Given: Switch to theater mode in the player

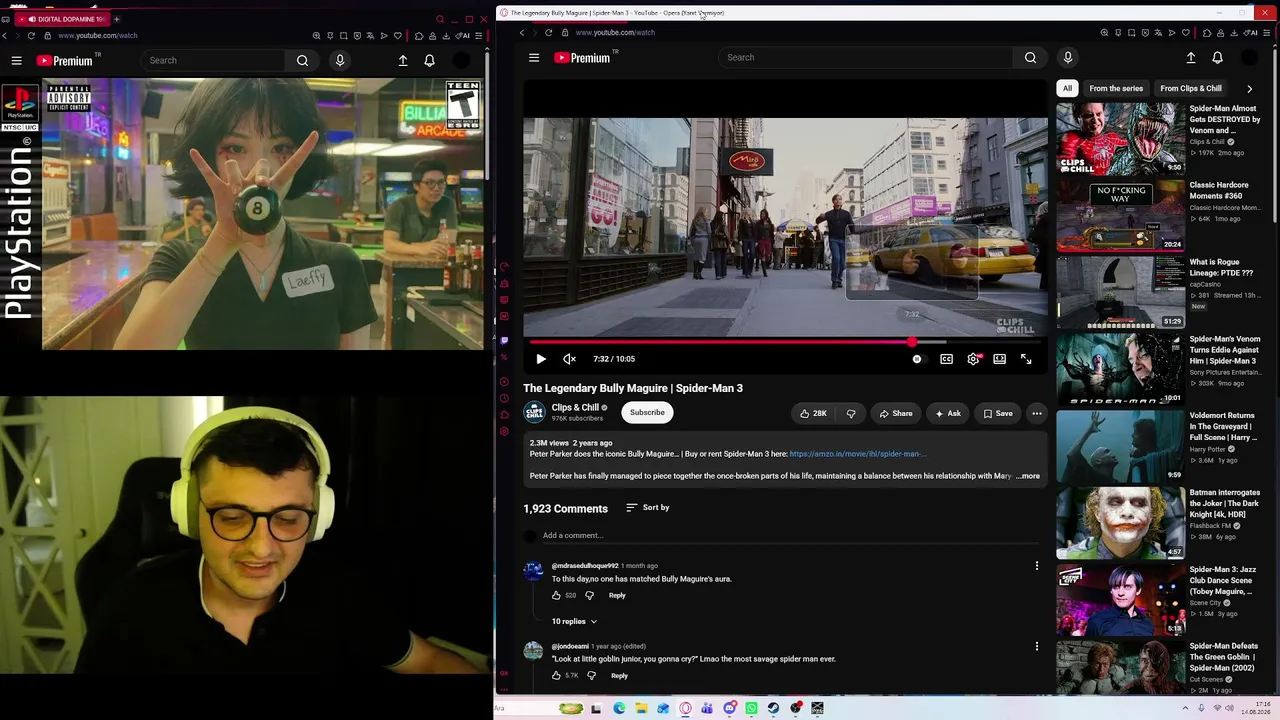Looking at the screenshot, I should coord(999,359).
